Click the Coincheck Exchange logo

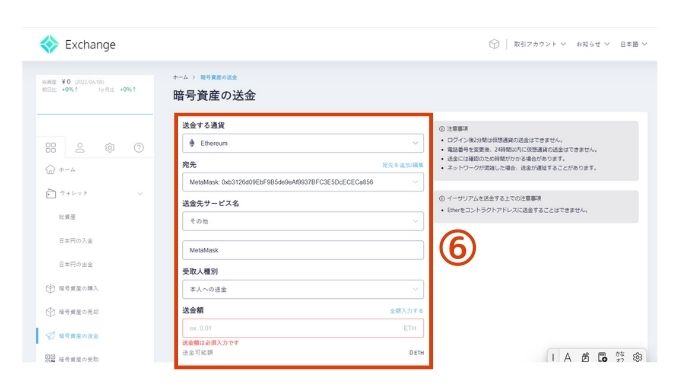[x=78, y=44]
